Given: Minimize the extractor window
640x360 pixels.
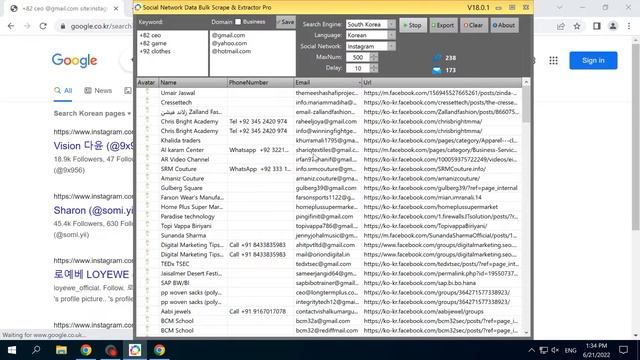Looking at the screenshot, I should [x=498, y=7].
